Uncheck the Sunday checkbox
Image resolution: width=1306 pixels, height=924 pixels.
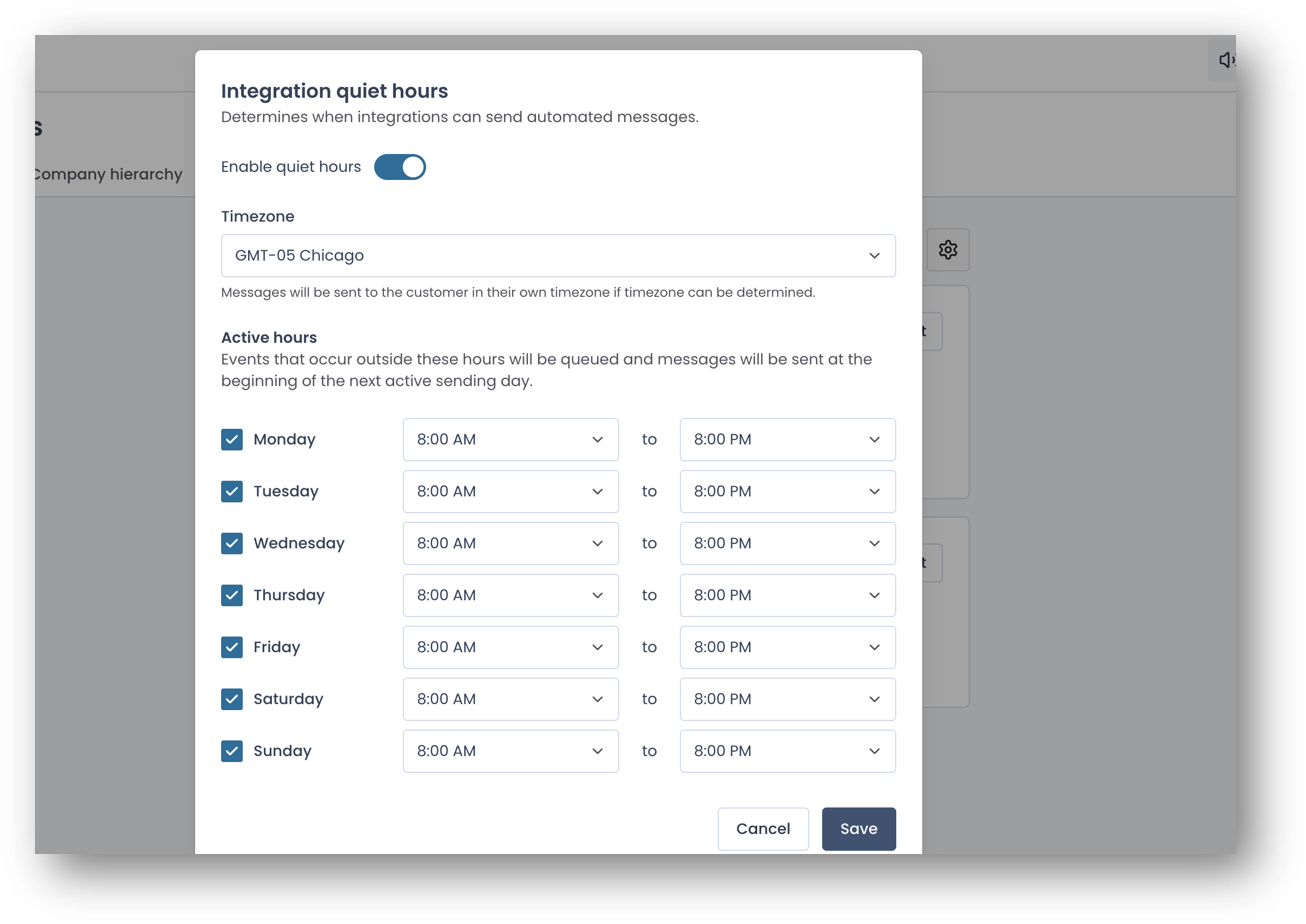[x=230, y=751]
